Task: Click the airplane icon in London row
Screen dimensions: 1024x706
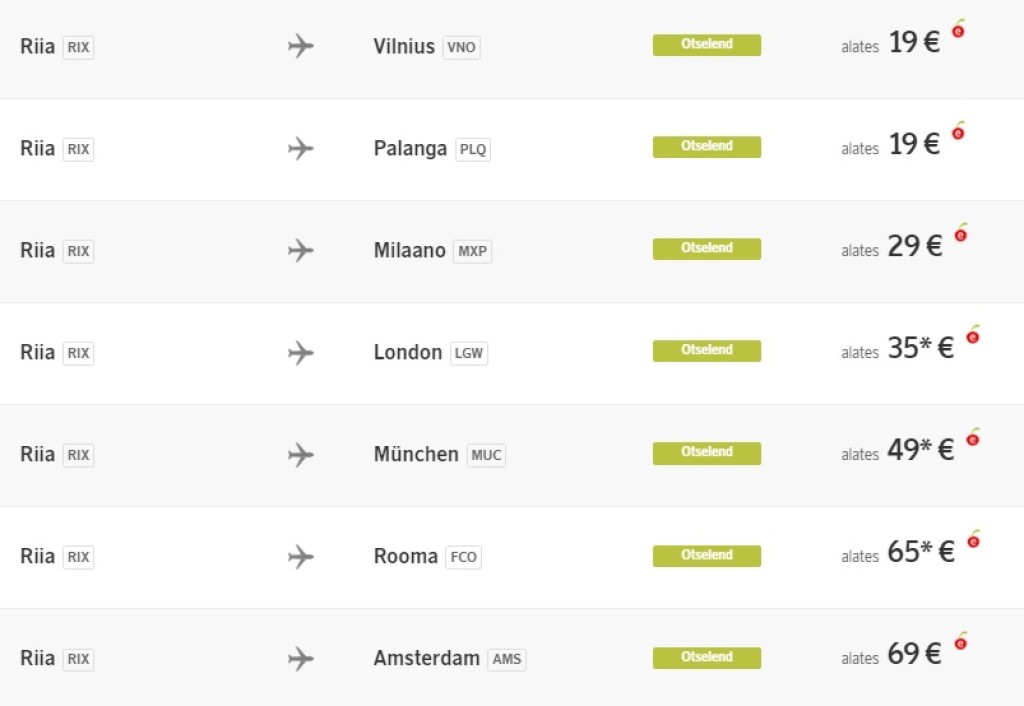Action: point(300,353)
